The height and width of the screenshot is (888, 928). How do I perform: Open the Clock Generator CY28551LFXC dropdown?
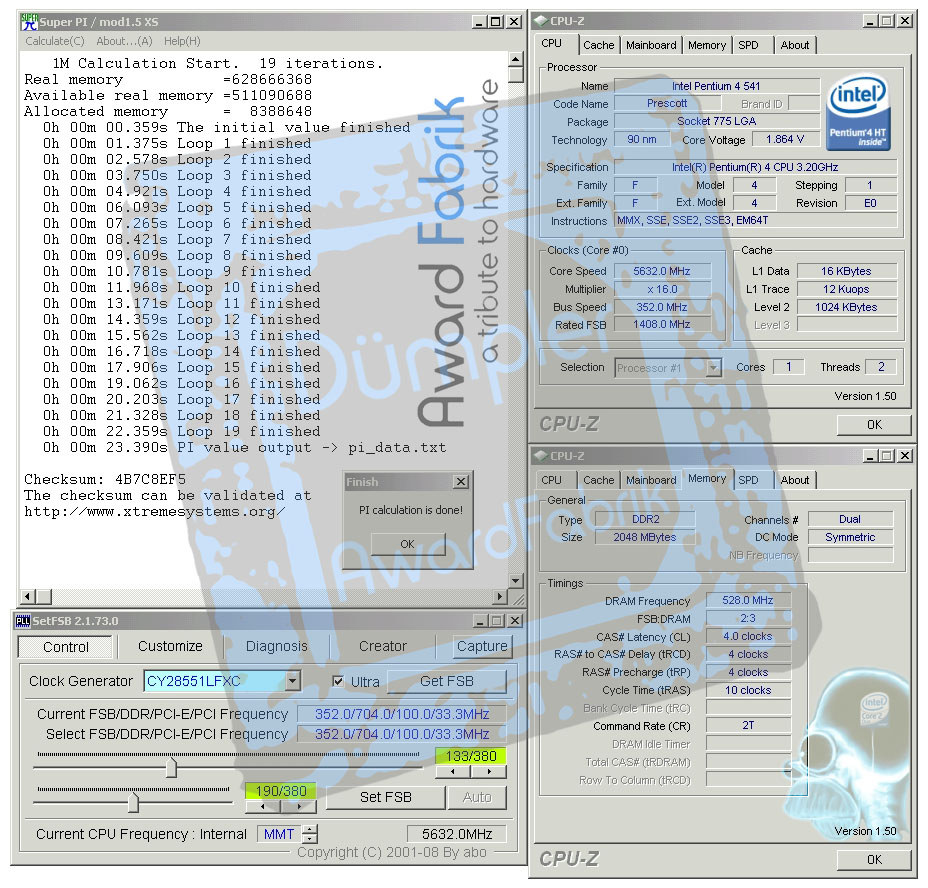click(x=292, y=681)
